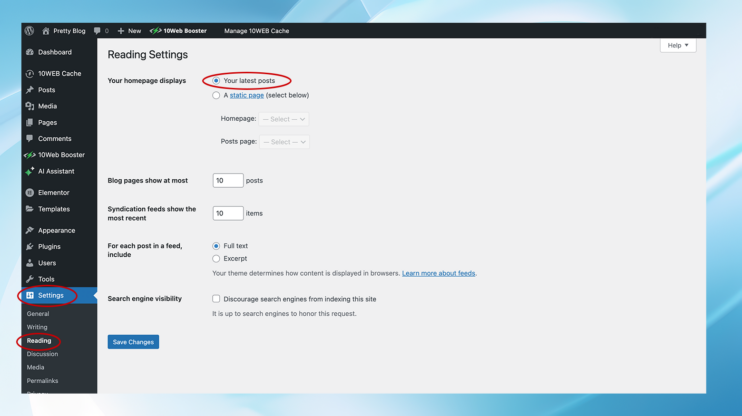Open 'Learn more about feeds' link
This screenshot has height=416, width=742.
pos(439,273)
